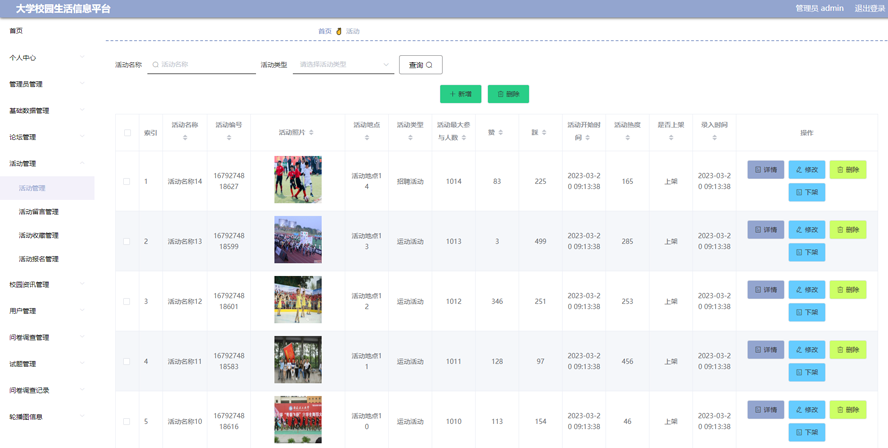
Task: Click 管理员 admin text in header
Action: click(819, 8)
